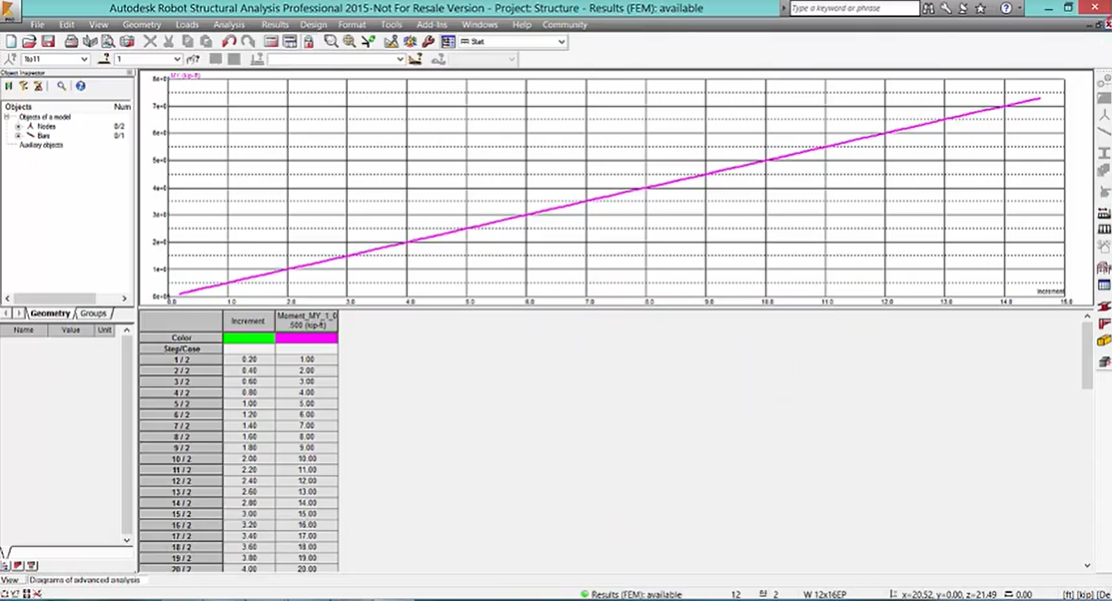Switch to the Groups tab

pyautogui.click(x=94, y=314)
